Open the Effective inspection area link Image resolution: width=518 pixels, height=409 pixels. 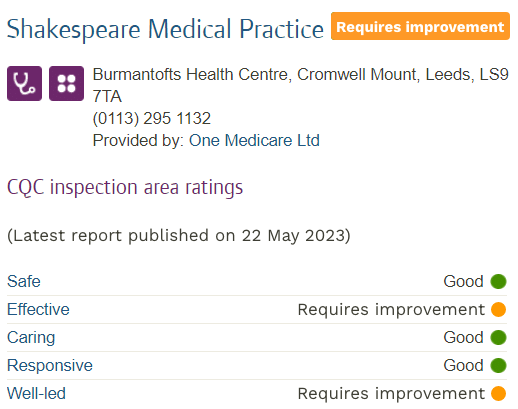[x=38, y=309]
